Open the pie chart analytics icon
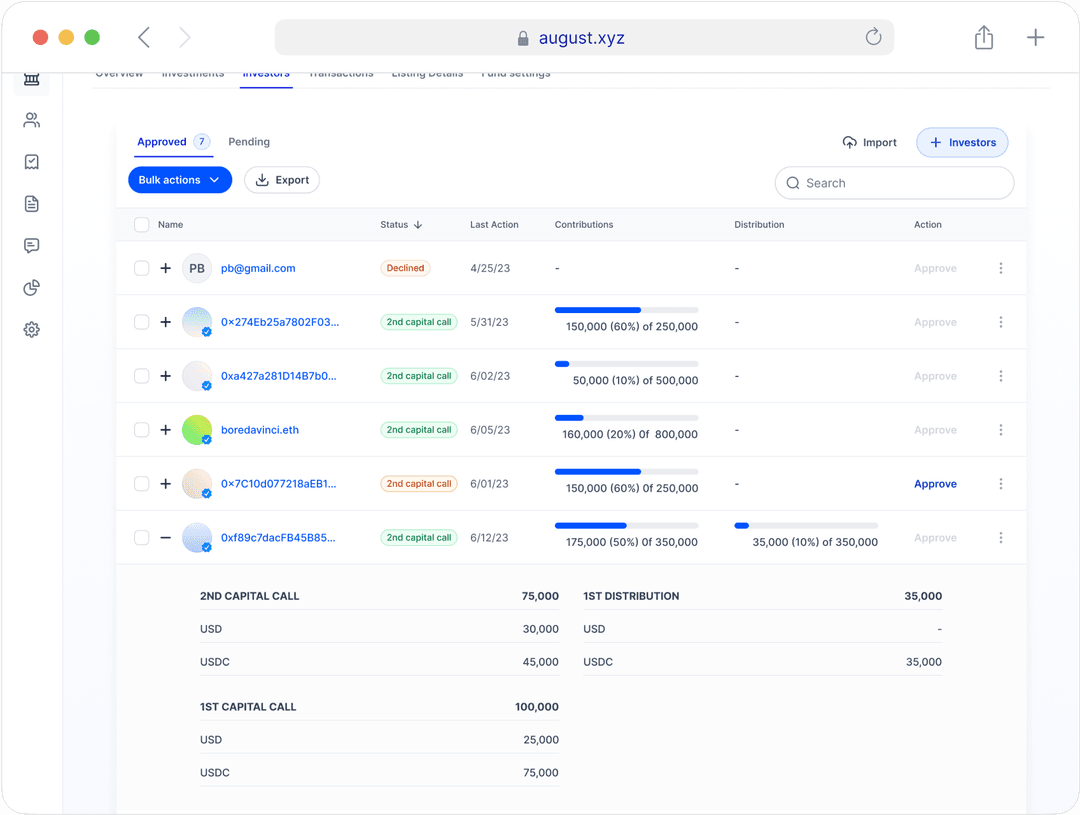The height and width of the screenshot is (815, 1080). (32, 287)
